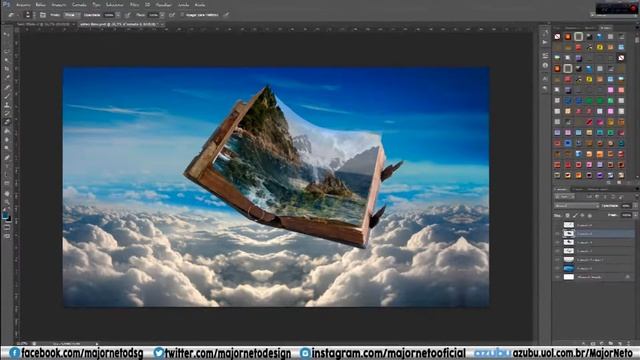The height and width of the screenshot is (360, 640).
Task: Open the options bar opacity slider arrow
Action: point(118,15)
